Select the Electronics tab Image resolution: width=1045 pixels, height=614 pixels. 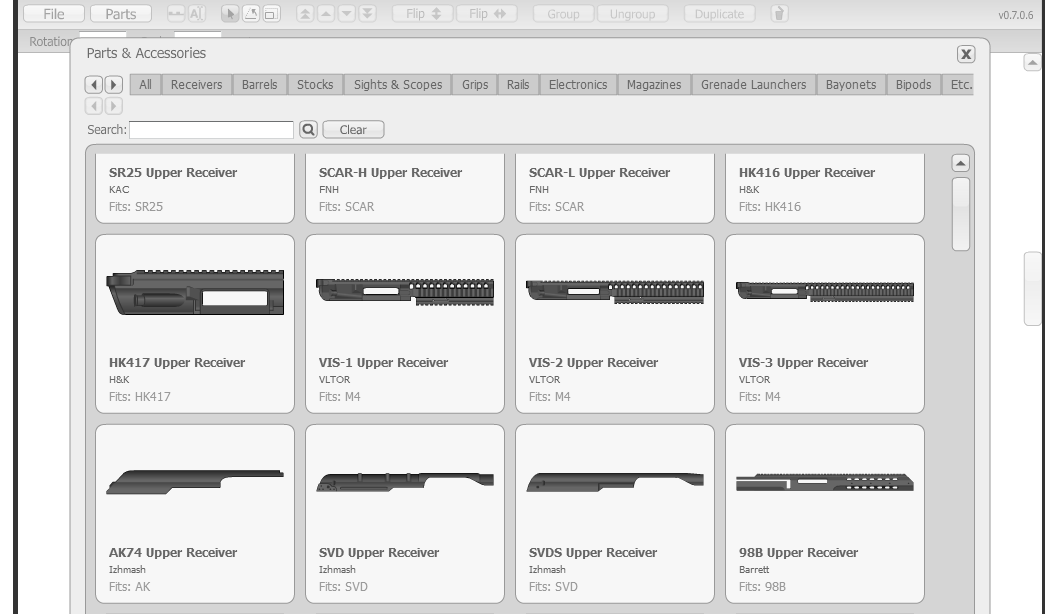(578, 85)
